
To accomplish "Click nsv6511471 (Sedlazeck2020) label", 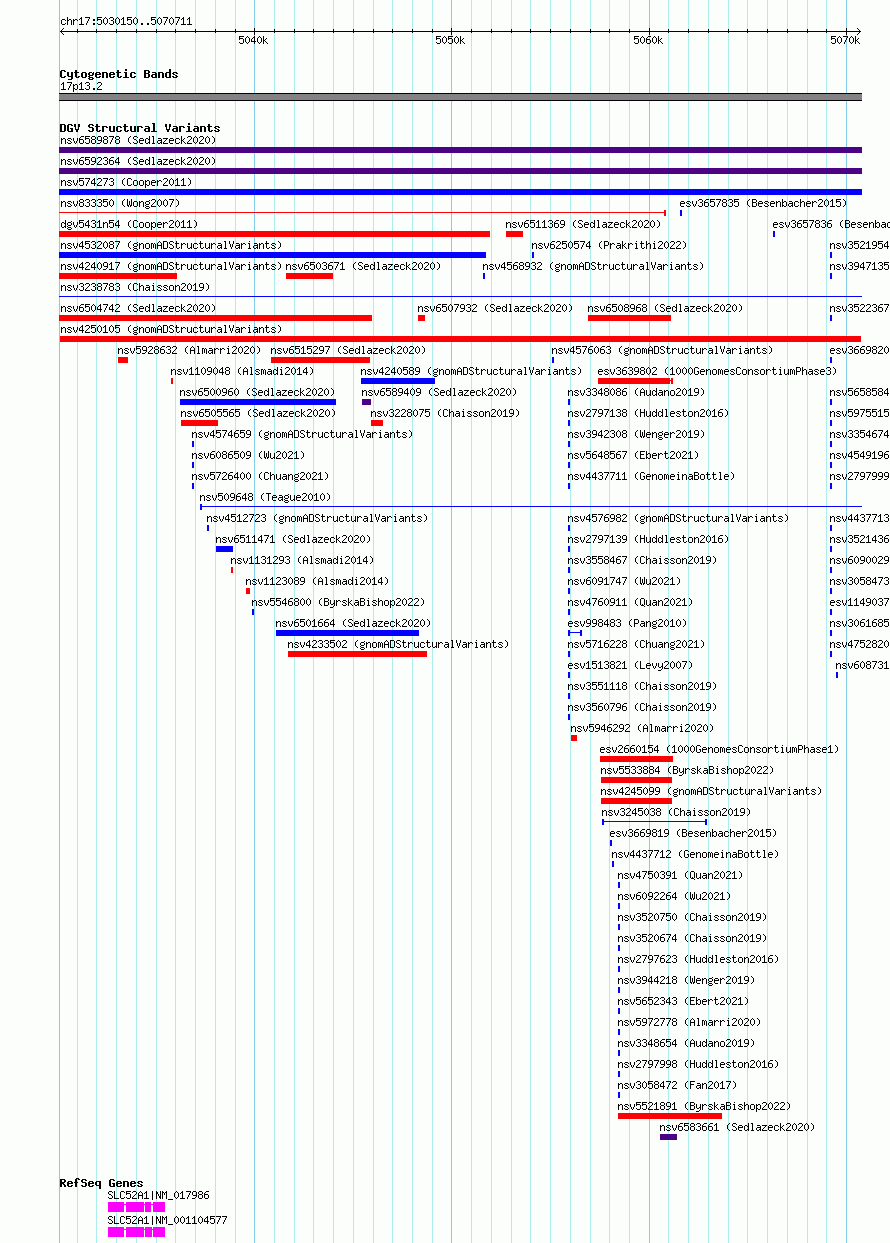I will [293, 539].
